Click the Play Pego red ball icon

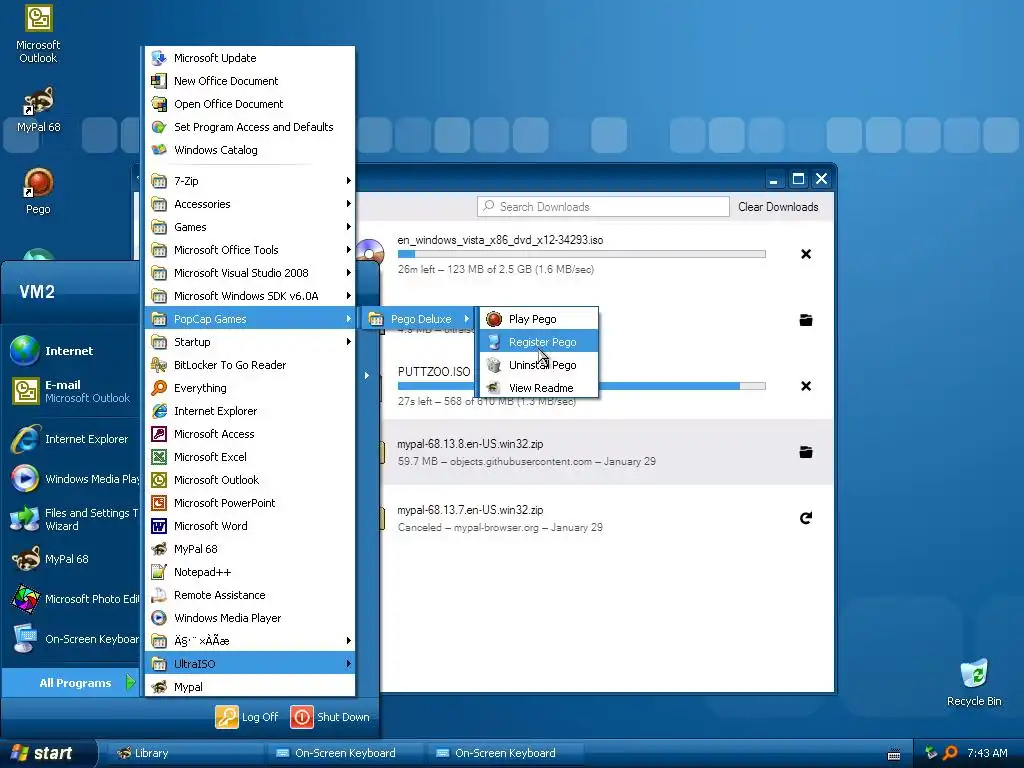click(x=494, y=319)
